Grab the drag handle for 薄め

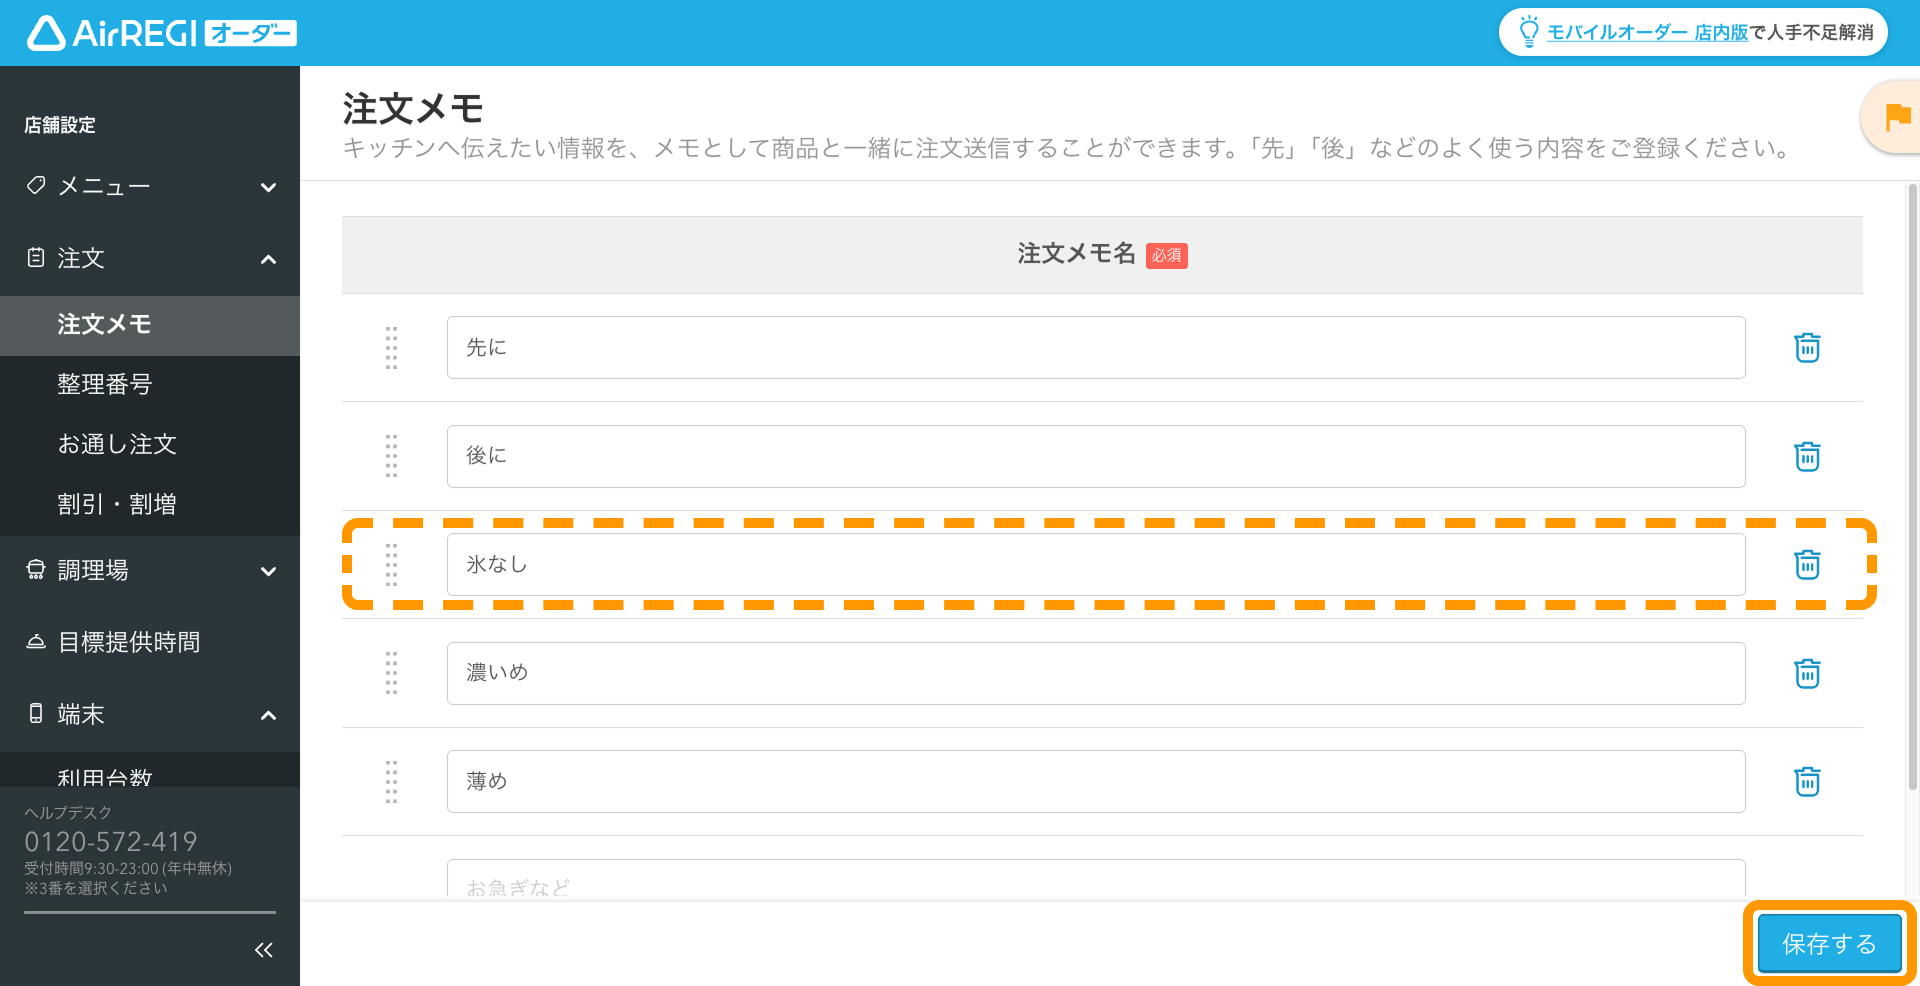391,781
